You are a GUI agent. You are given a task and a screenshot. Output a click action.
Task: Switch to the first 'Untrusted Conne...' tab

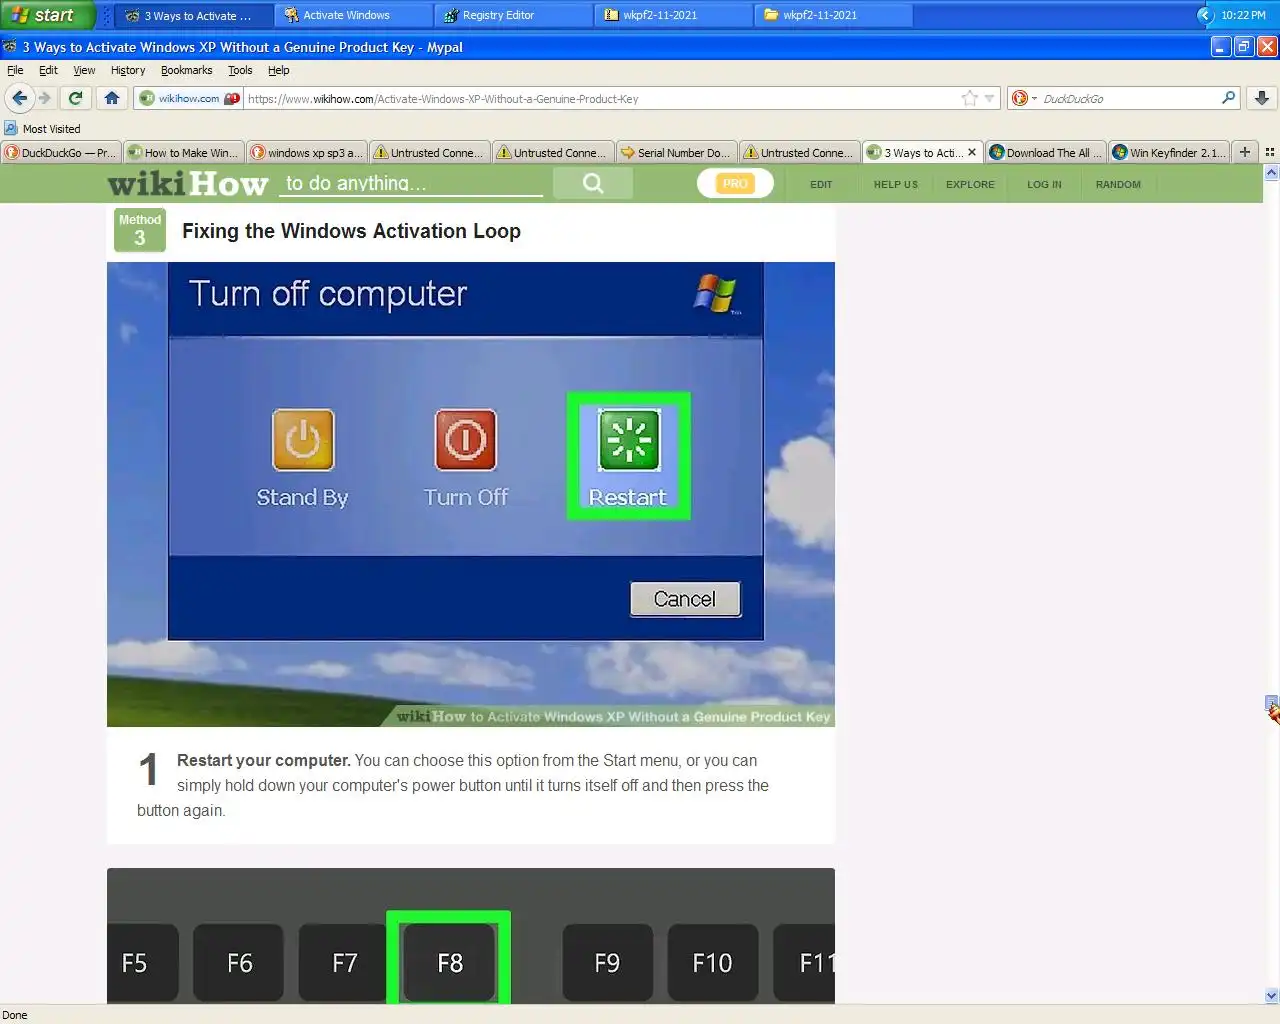430,152
